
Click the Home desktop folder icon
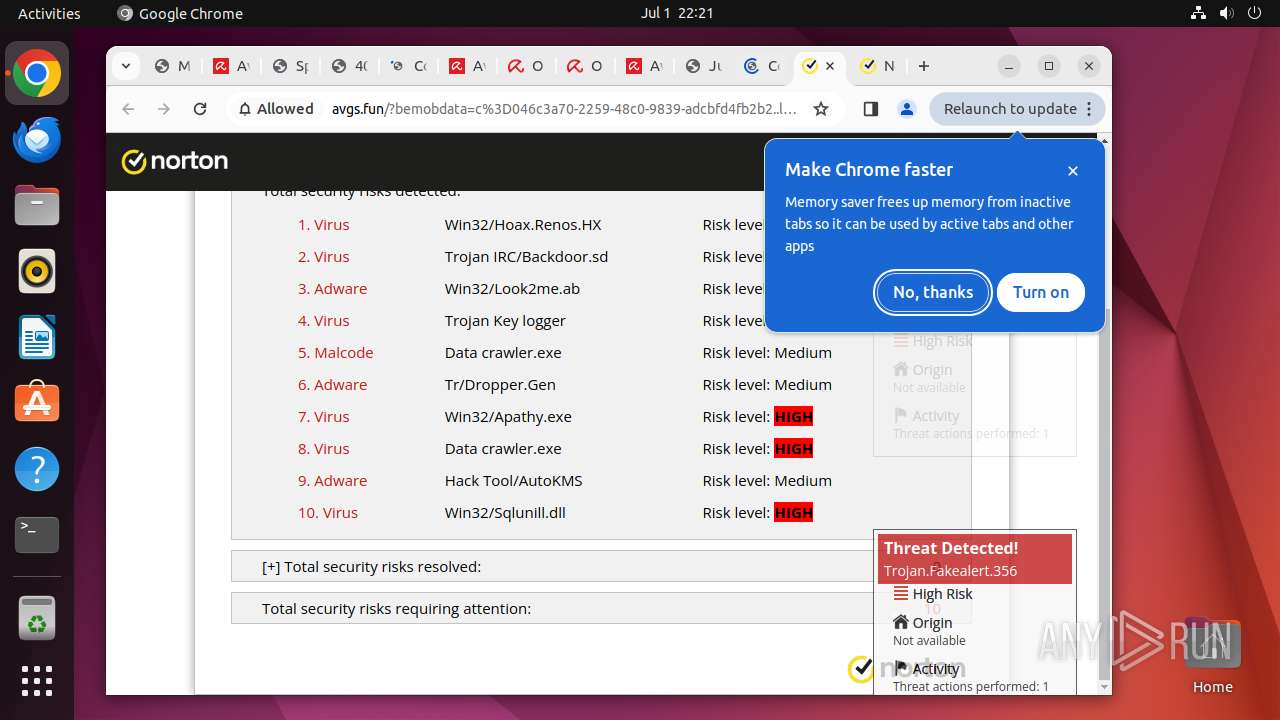pos(1212,655)
